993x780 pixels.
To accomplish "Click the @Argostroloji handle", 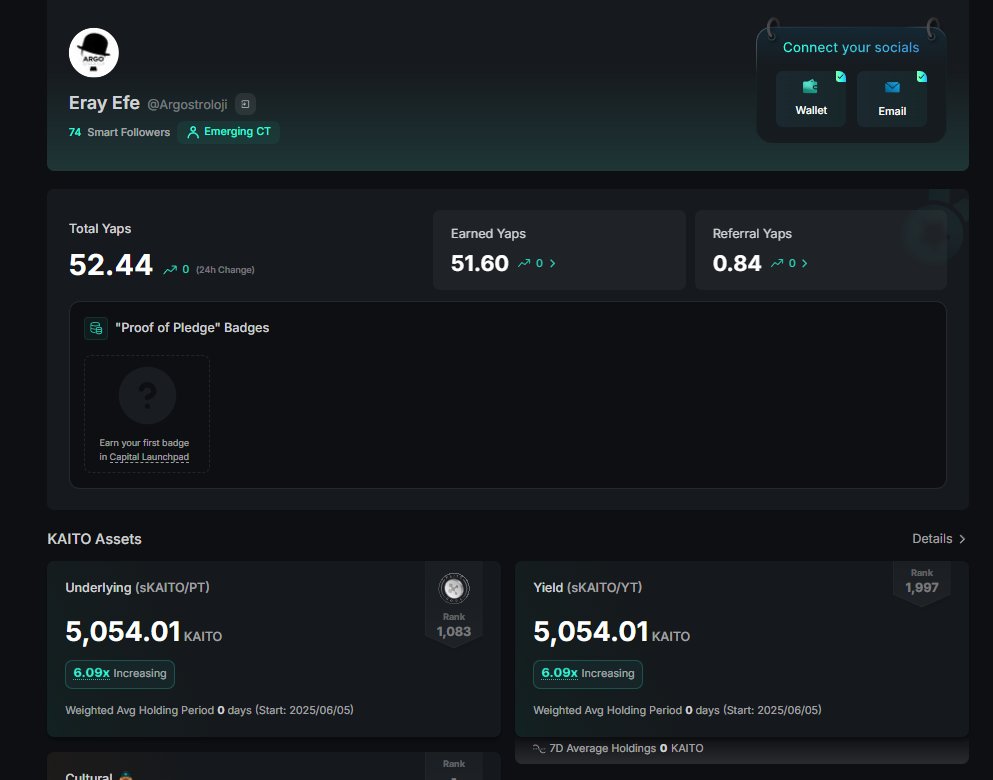I will click(x=187, y=104).
